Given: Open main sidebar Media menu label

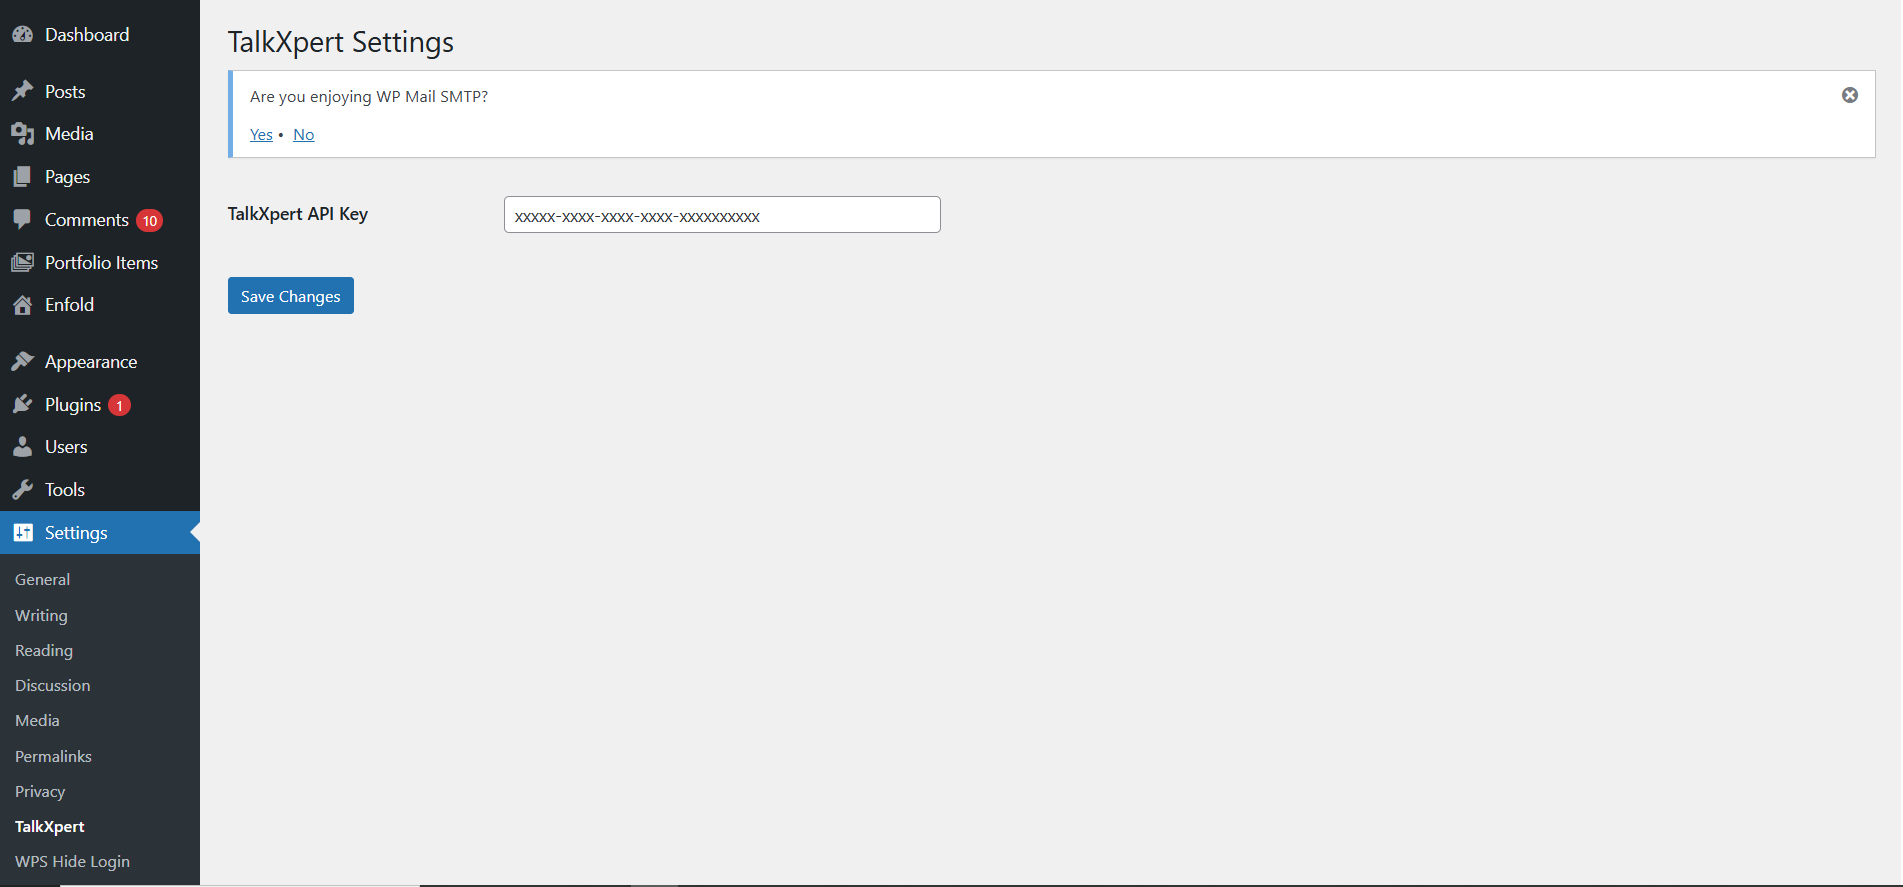Looking at the screenshot, I should (69, 133).
